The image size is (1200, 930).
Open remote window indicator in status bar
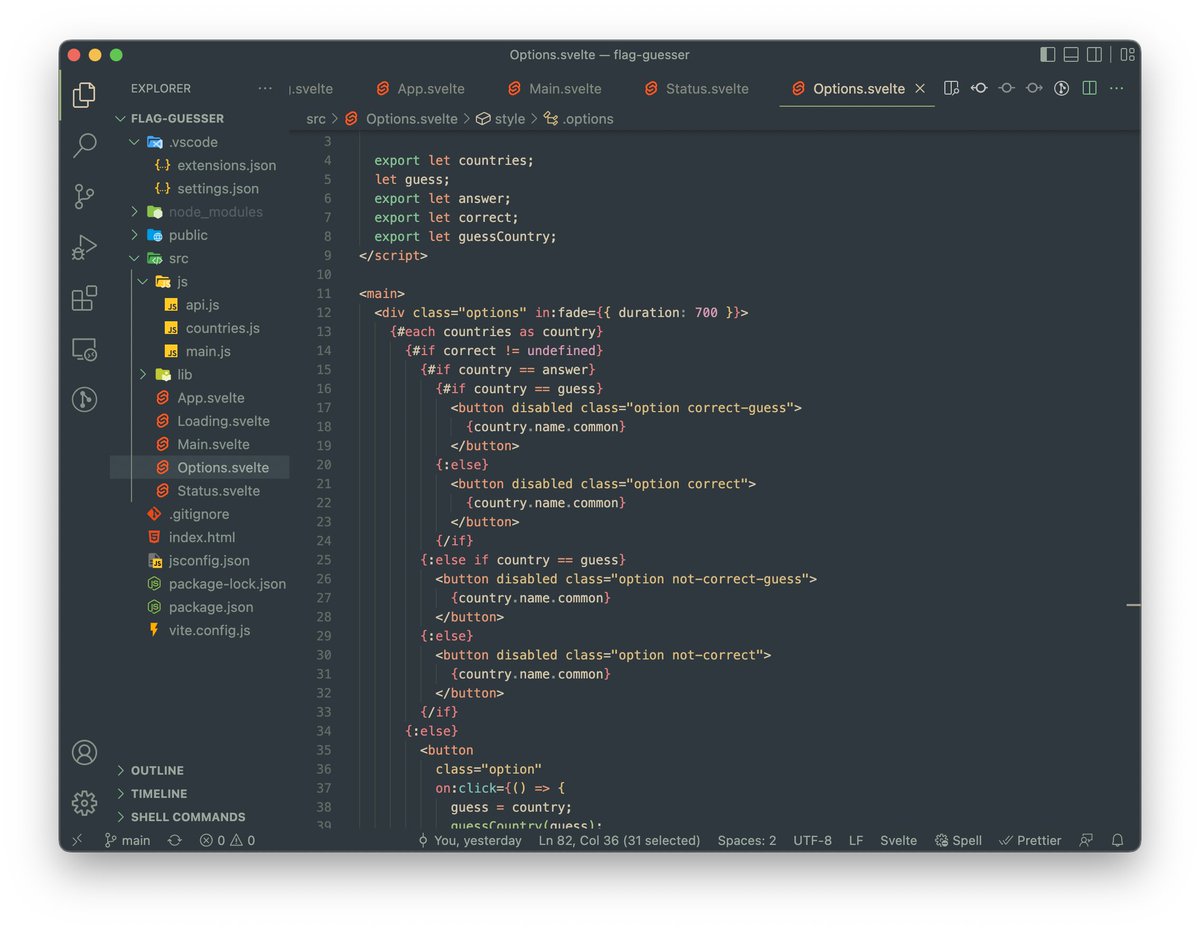(78, 841)
